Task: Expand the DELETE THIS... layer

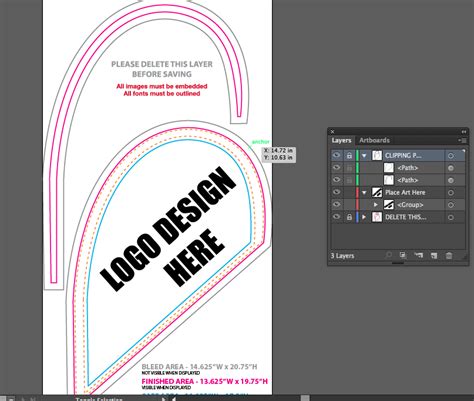Action: click(364, 217)
